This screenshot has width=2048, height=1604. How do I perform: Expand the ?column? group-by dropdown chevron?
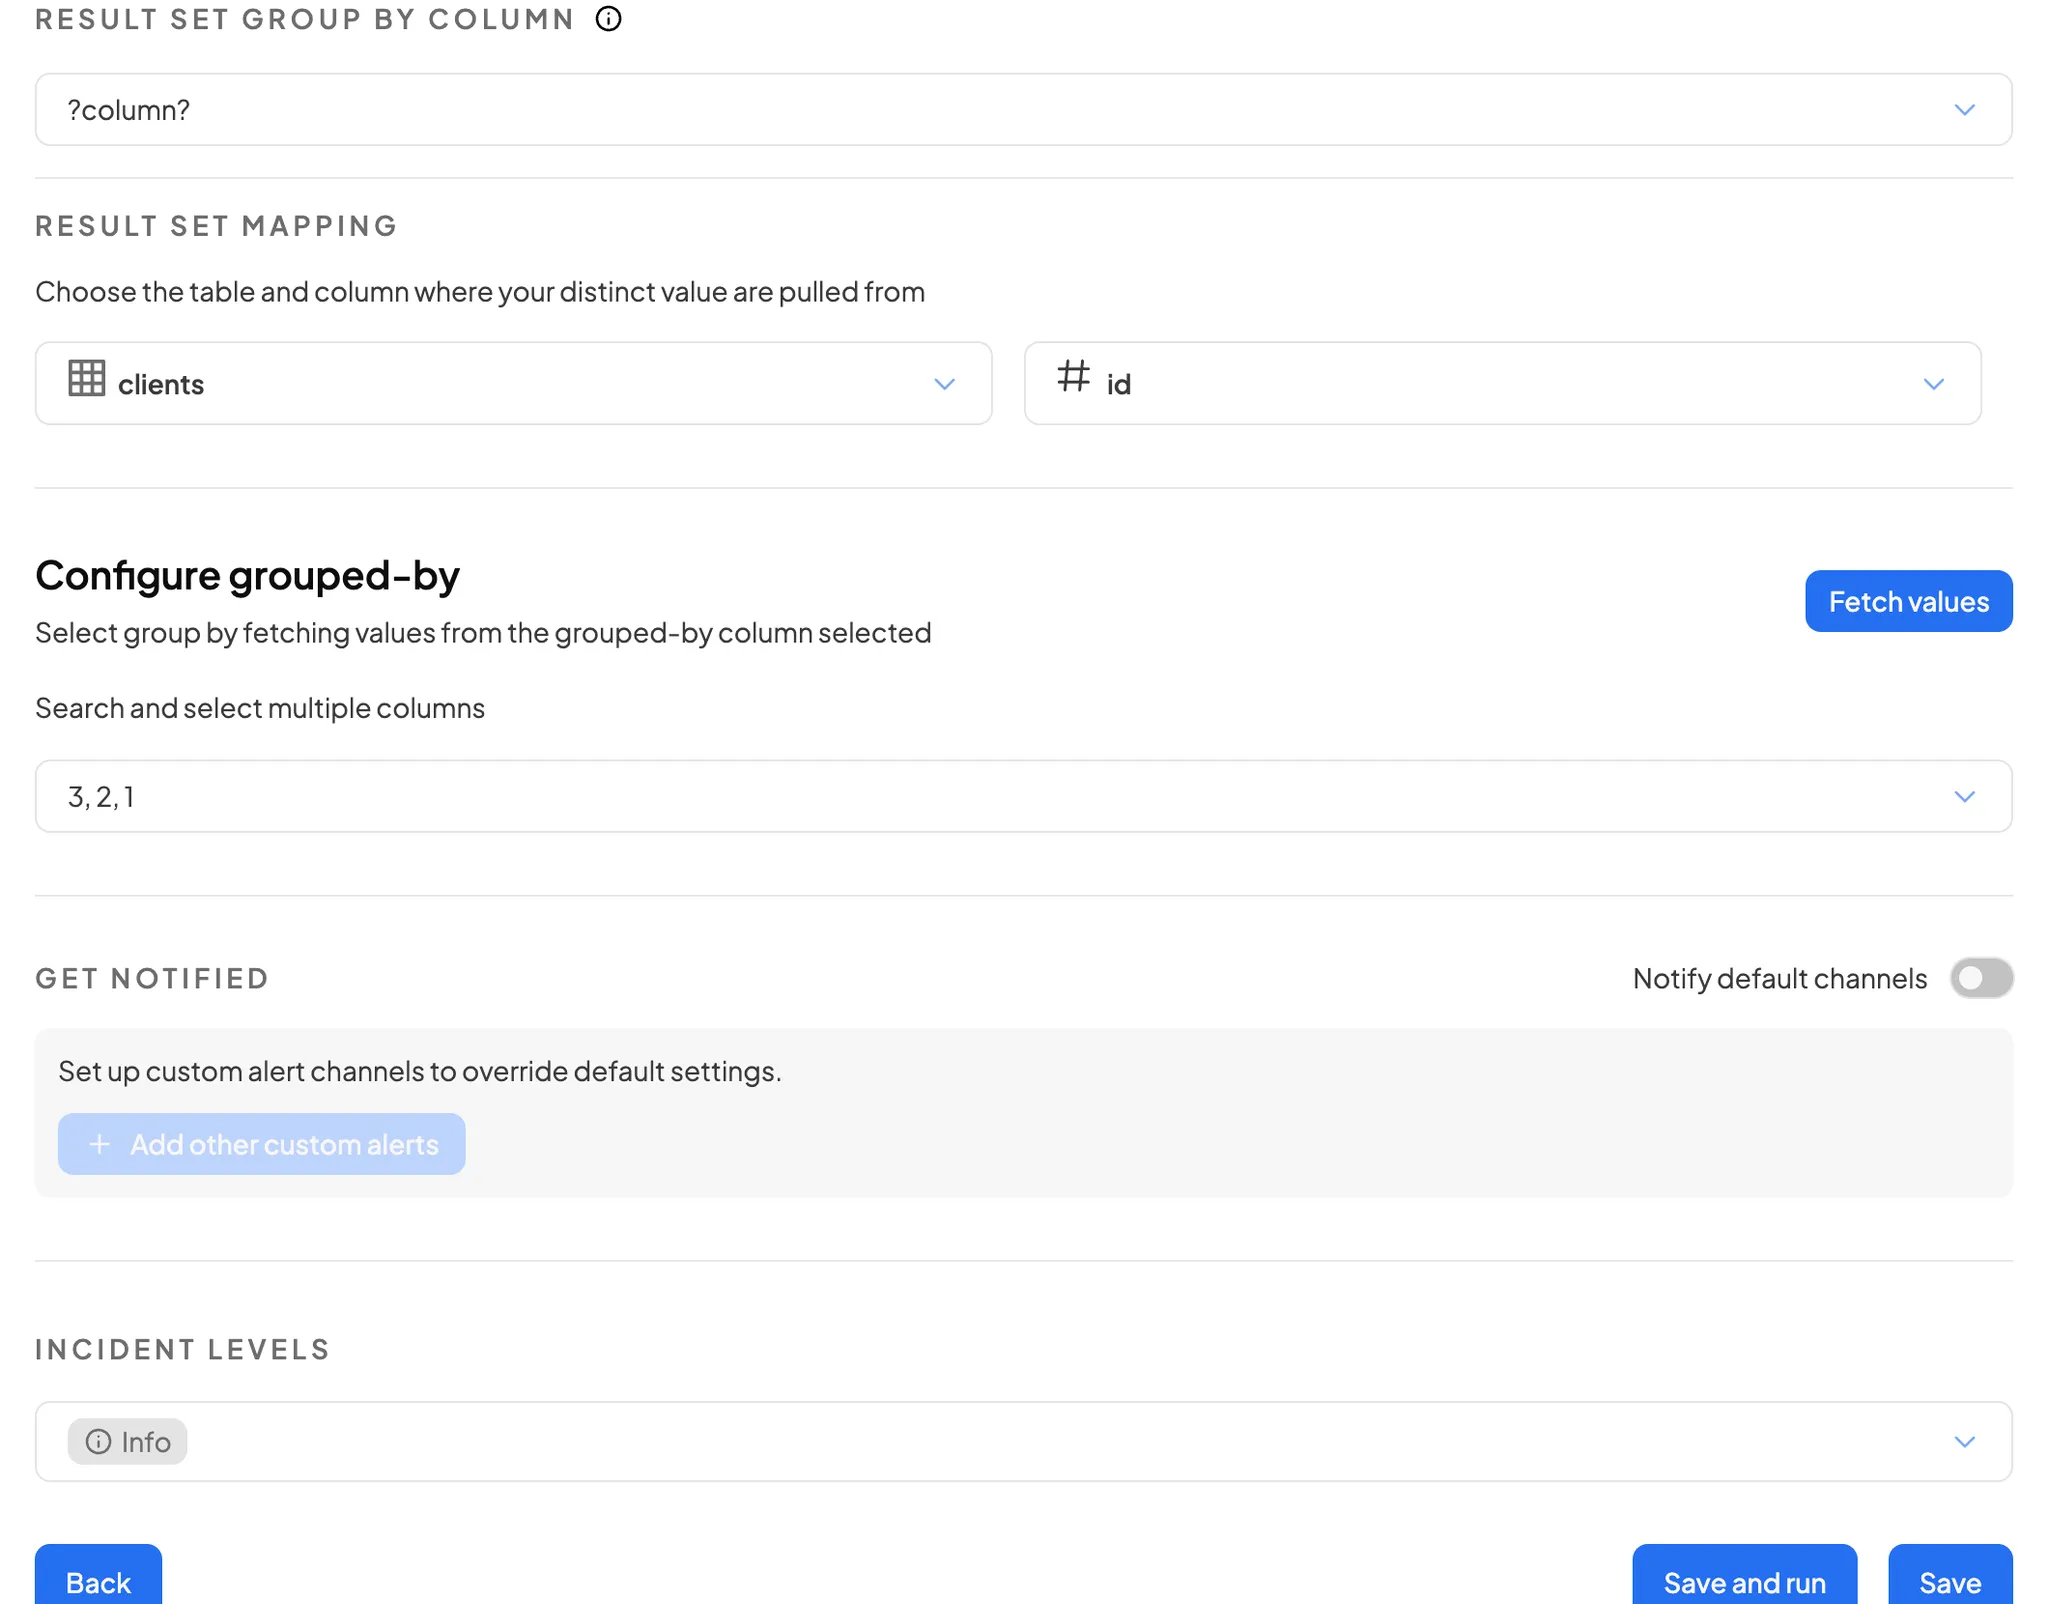1964,110
